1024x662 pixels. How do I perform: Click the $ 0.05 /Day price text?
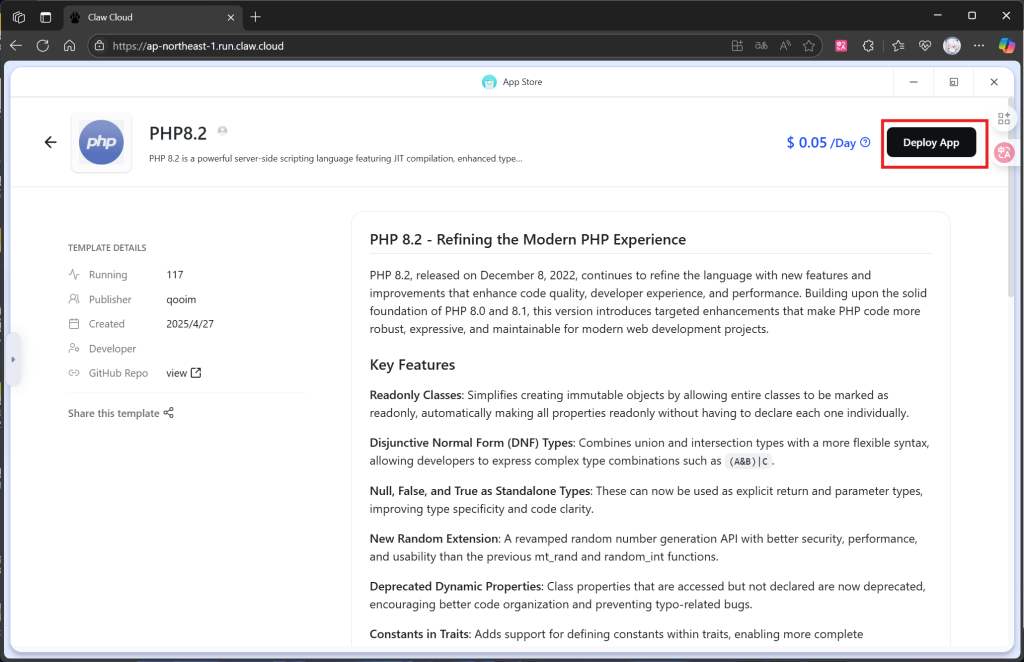821,142
